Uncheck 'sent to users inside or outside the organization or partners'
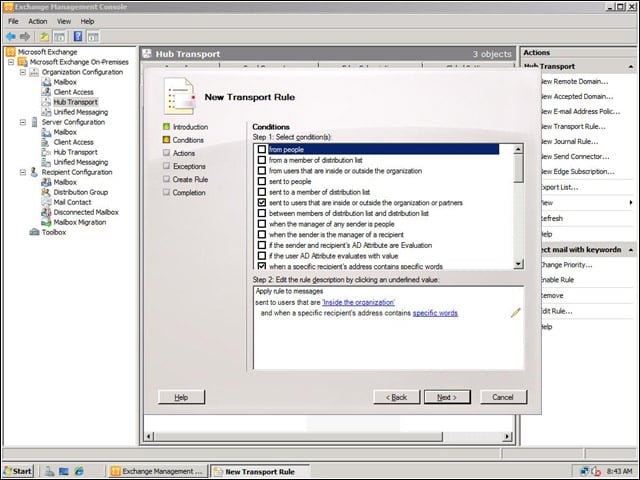The height and width of the screenshot is (480, 640). 262,202
